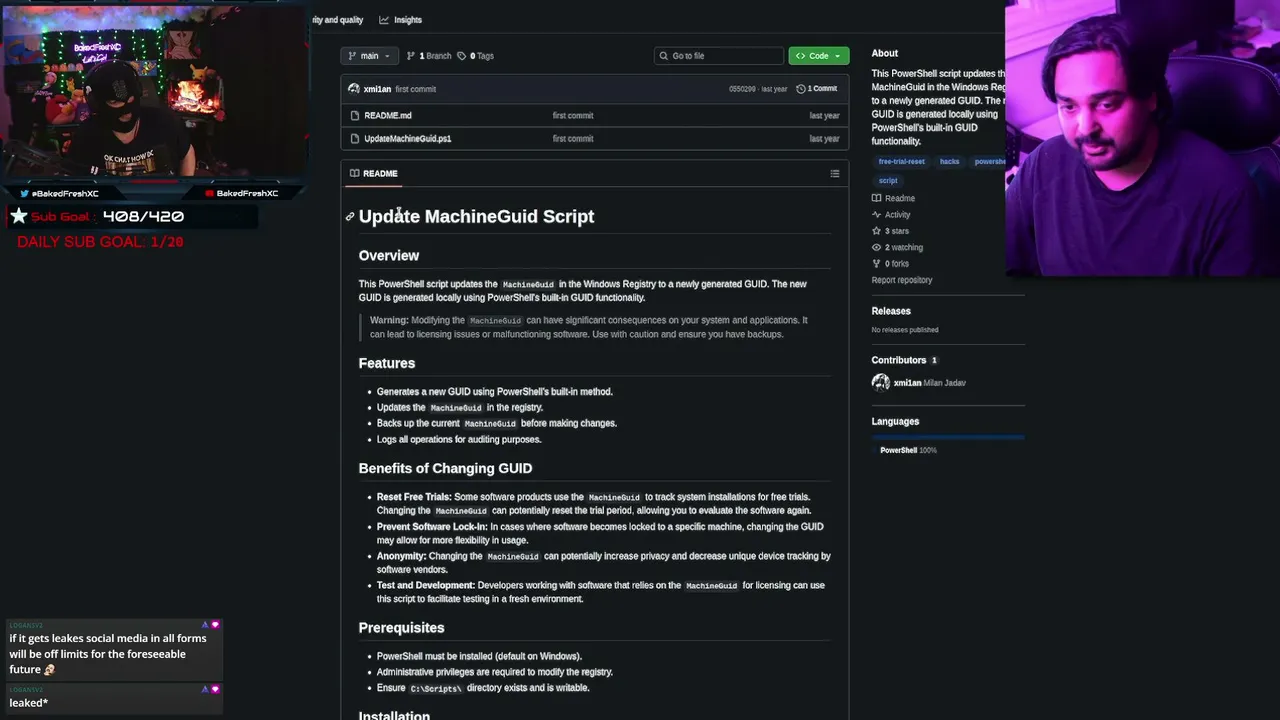Click the Report repository link
1280x720 pixels.
click(x=902, y=280)
